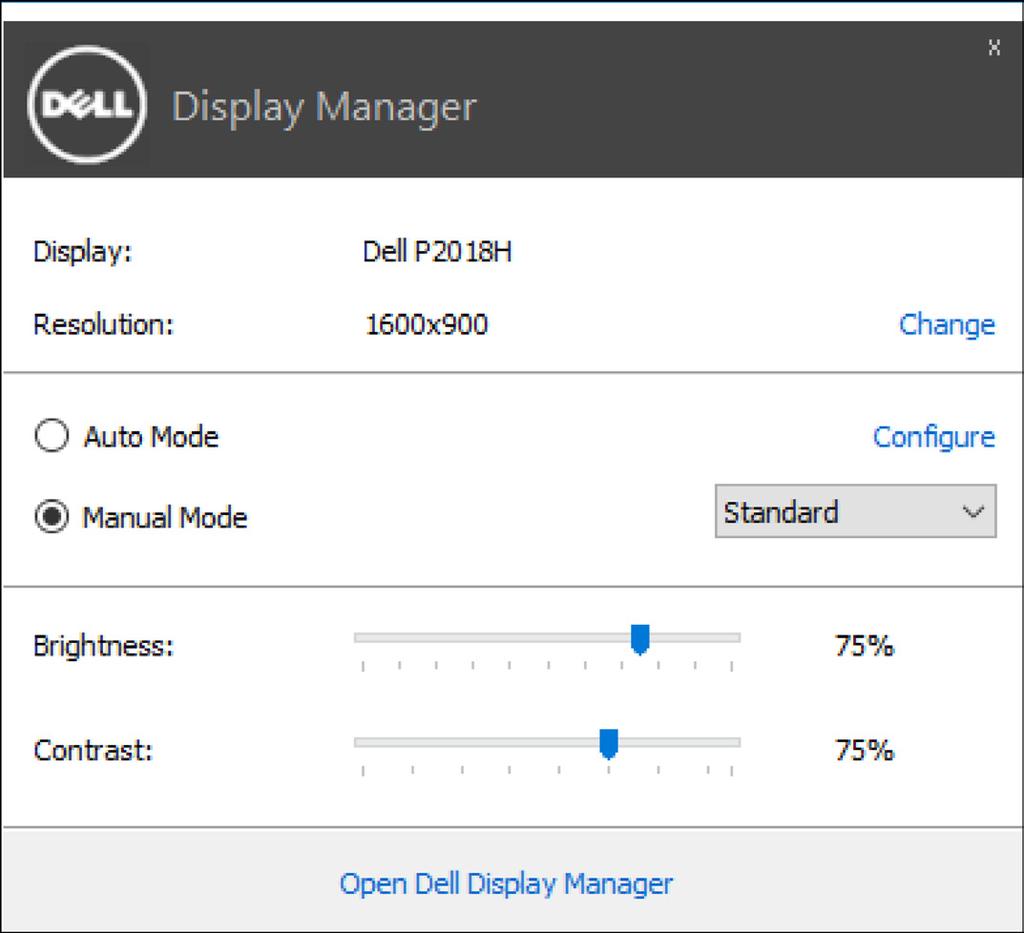Click the Dell logo in the header
This screenshot has width=1024, height=933.
pos(87,104)
